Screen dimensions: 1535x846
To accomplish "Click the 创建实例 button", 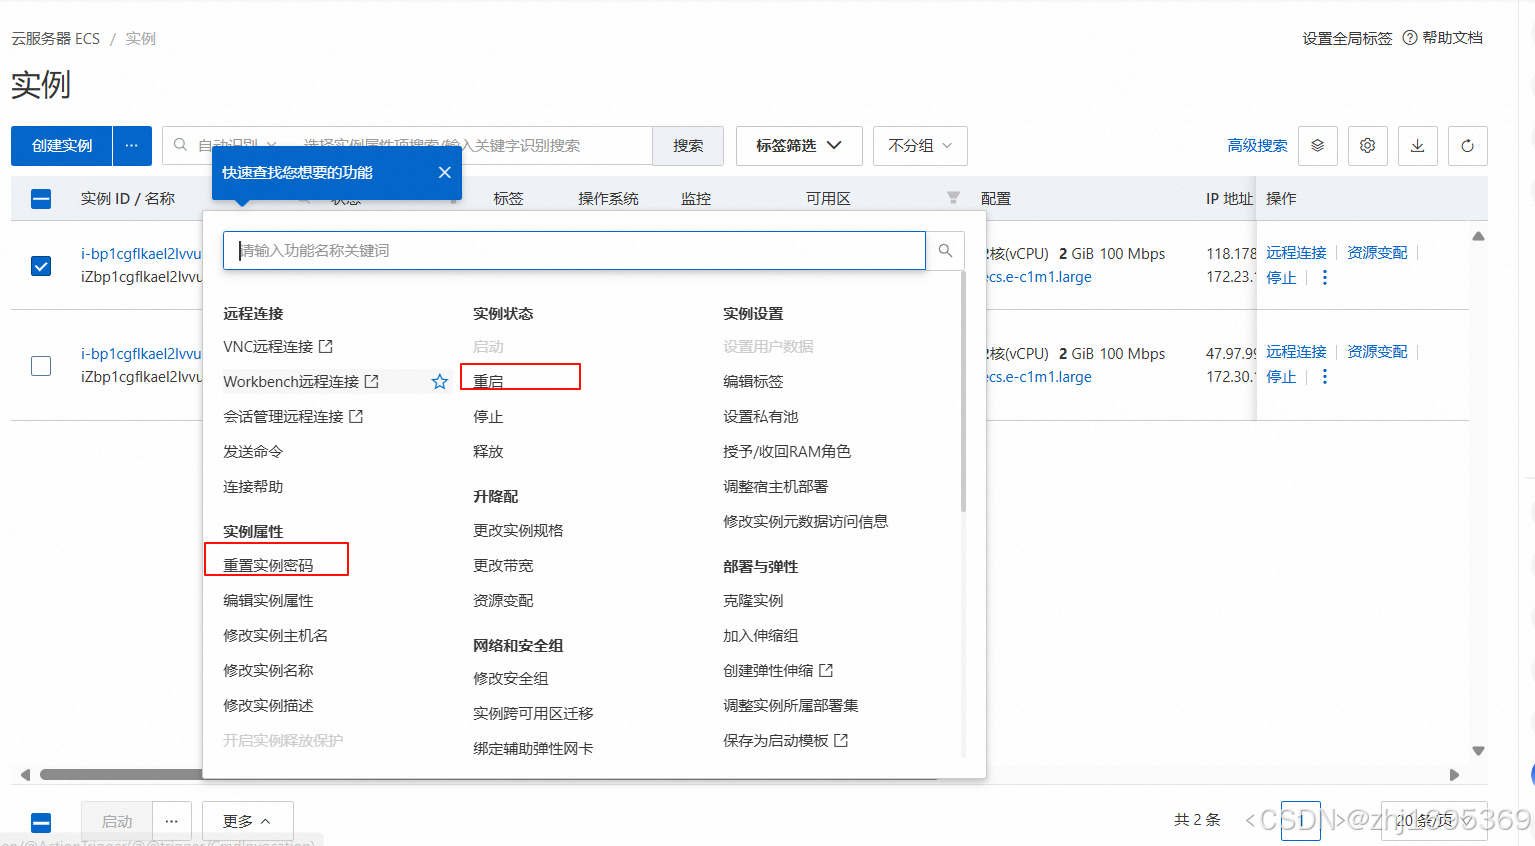I will point(62,146).
